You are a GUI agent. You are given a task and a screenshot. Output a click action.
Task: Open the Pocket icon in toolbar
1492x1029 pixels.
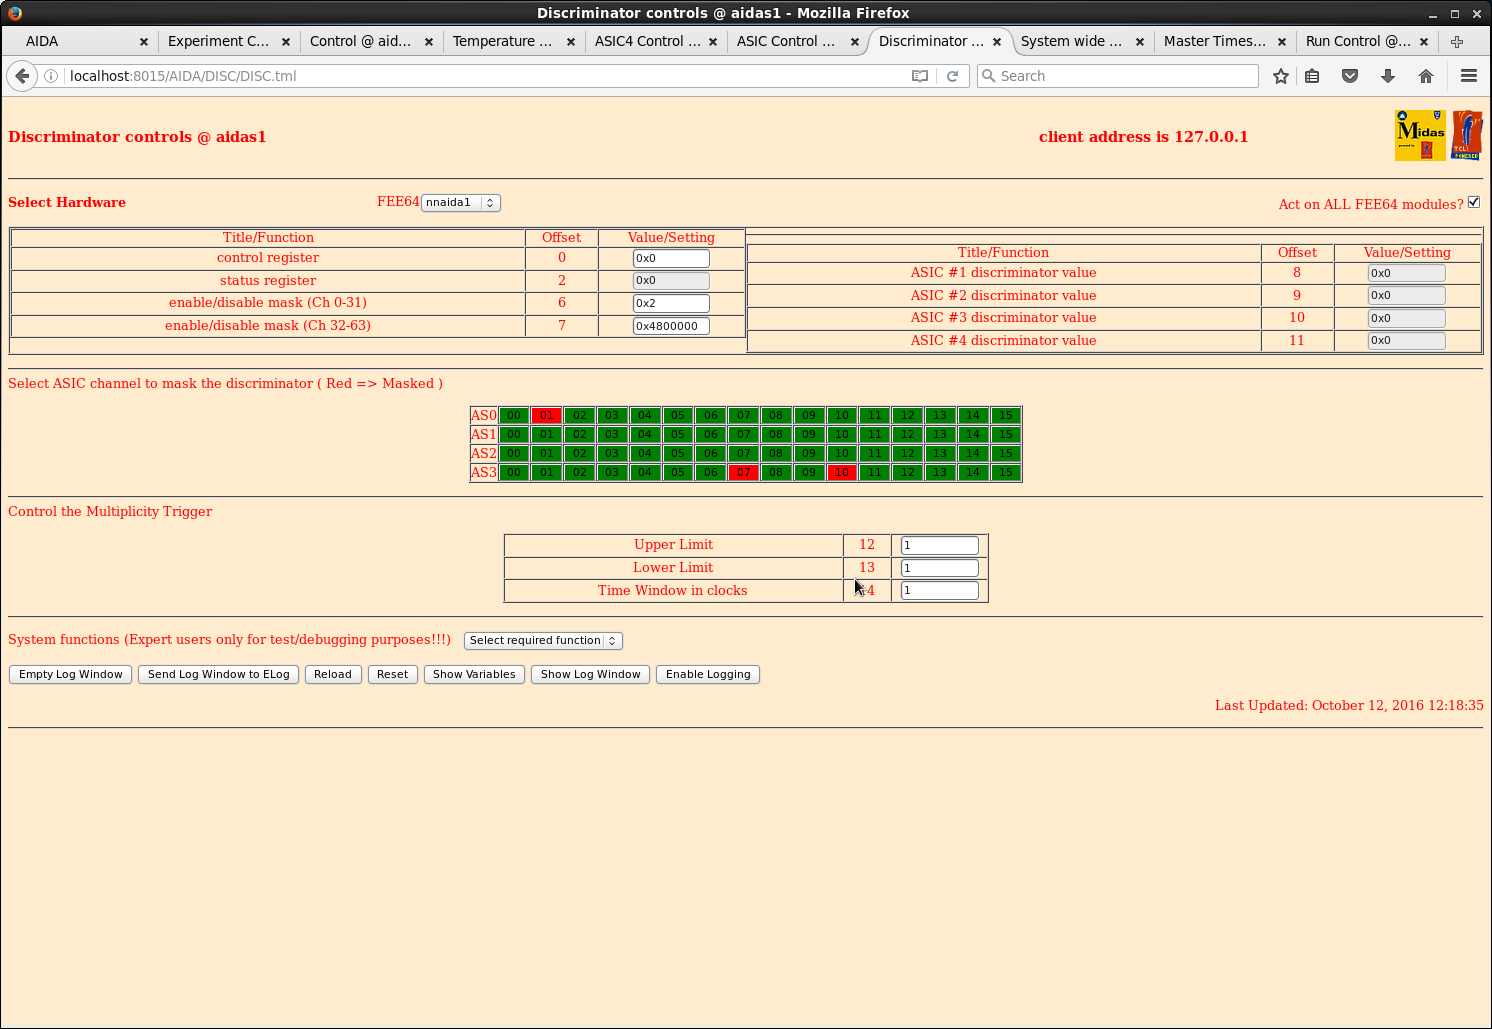(x=1350, y=76)
